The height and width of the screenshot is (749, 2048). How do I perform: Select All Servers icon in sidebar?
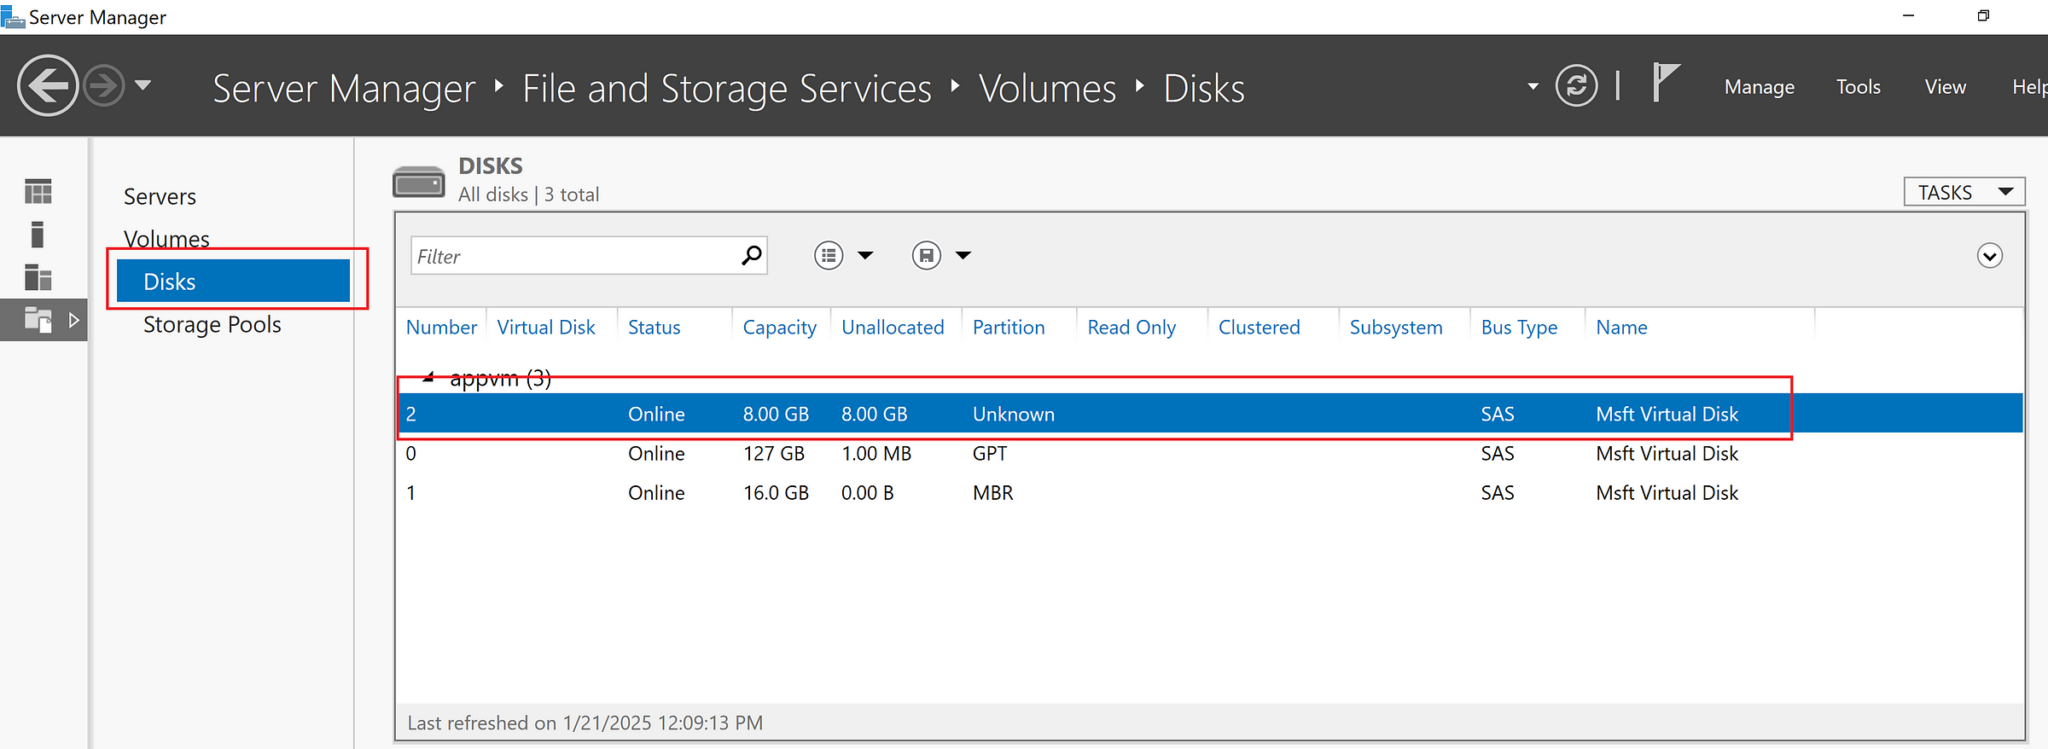38,277
